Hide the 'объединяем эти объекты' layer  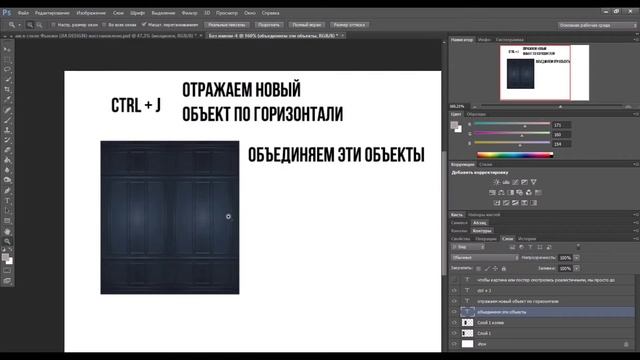454,312
